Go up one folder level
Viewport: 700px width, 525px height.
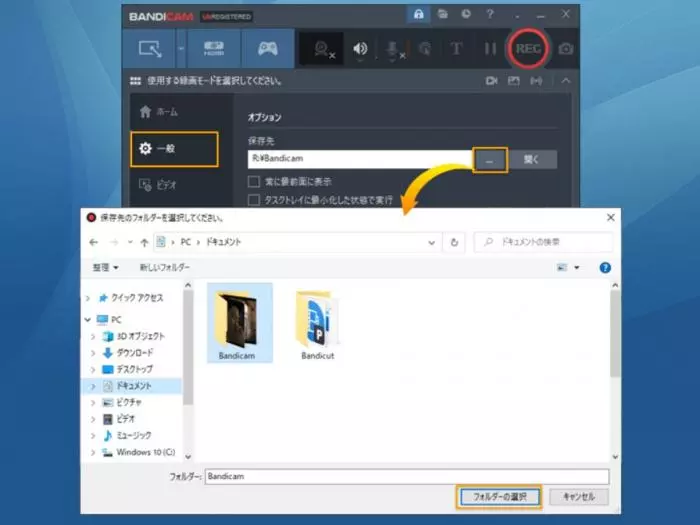[144, 242]
